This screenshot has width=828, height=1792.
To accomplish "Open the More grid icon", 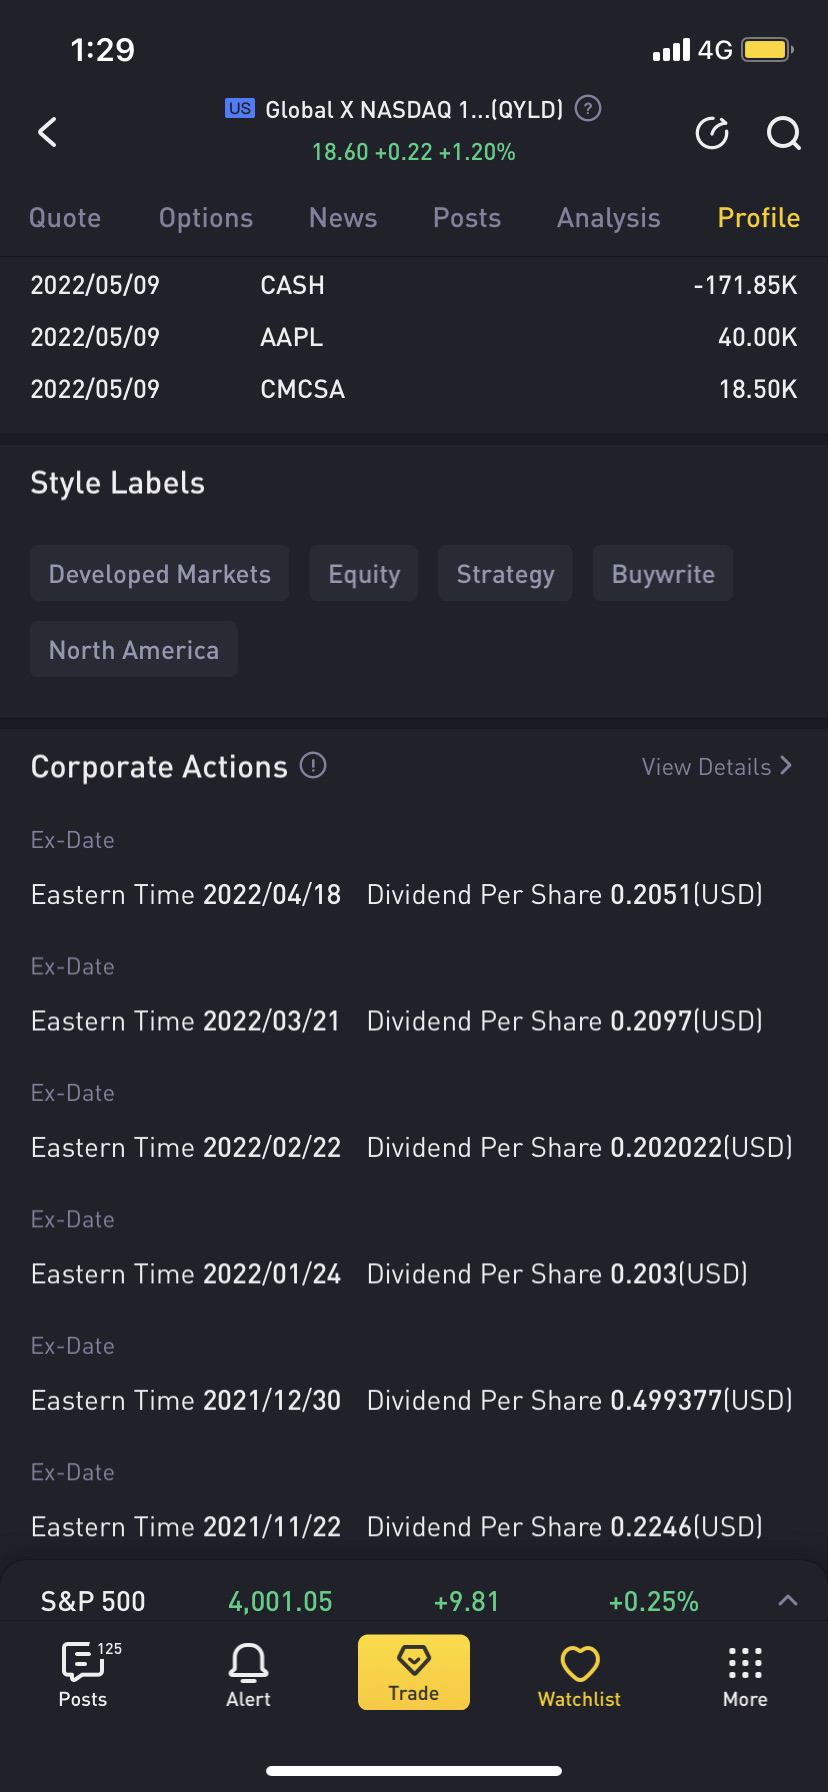I will click(745, 1672).
